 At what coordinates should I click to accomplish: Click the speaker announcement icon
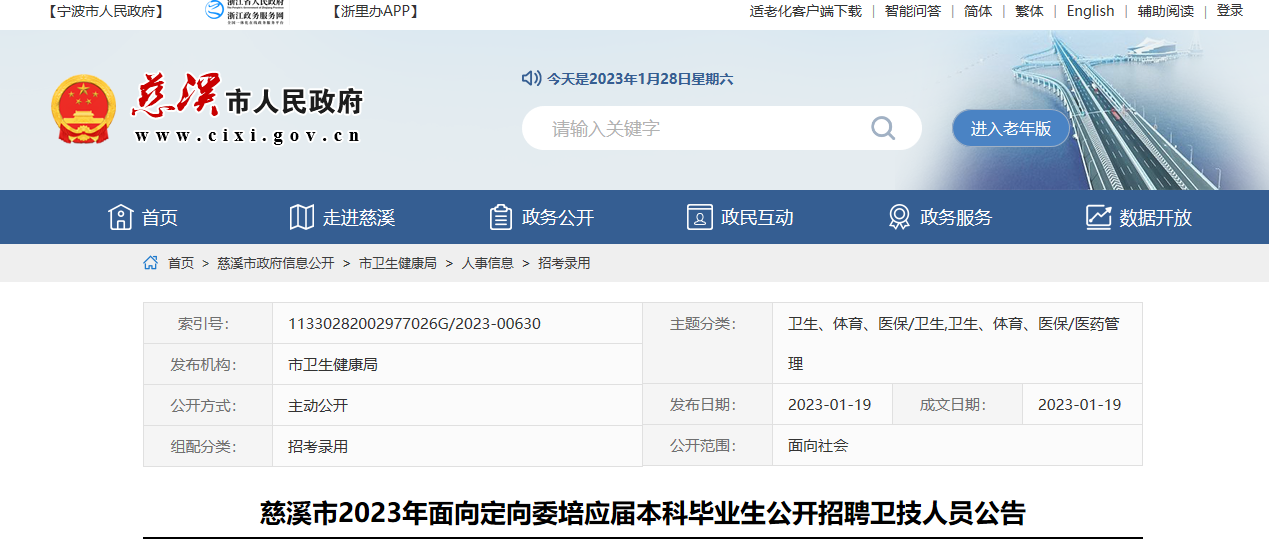(531, 78)
